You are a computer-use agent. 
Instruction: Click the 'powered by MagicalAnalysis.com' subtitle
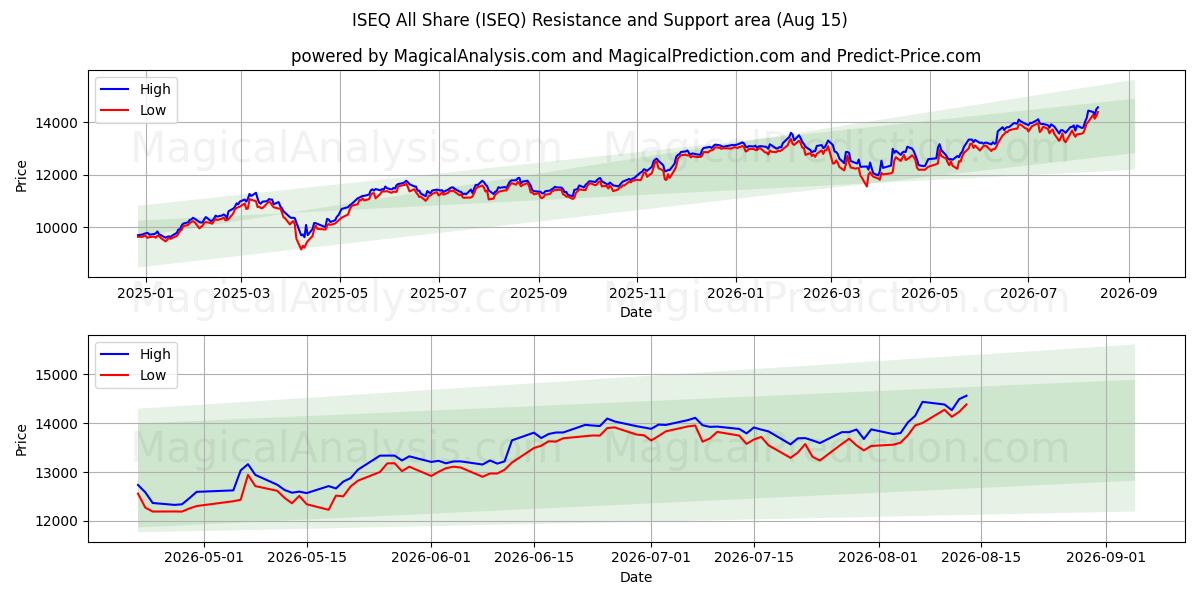click(x=636, y=56)
